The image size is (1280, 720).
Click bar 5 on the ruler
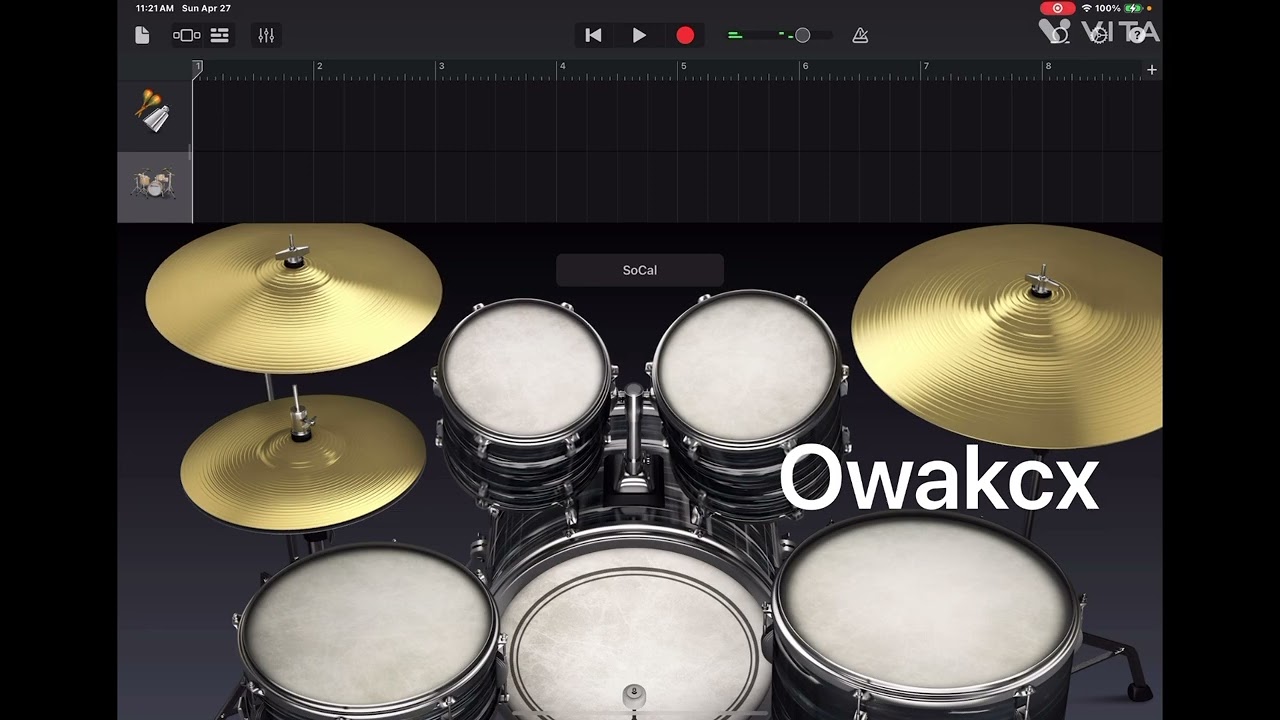tap(683, 67)
